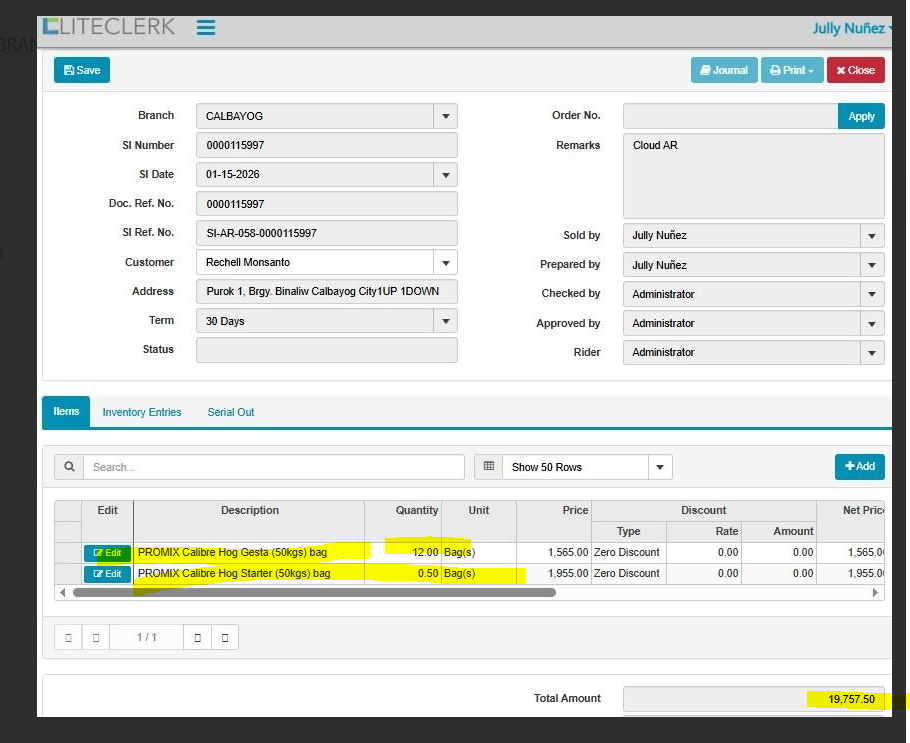910x743 pixels.
Task: Click the Save button
Action: 82,70
